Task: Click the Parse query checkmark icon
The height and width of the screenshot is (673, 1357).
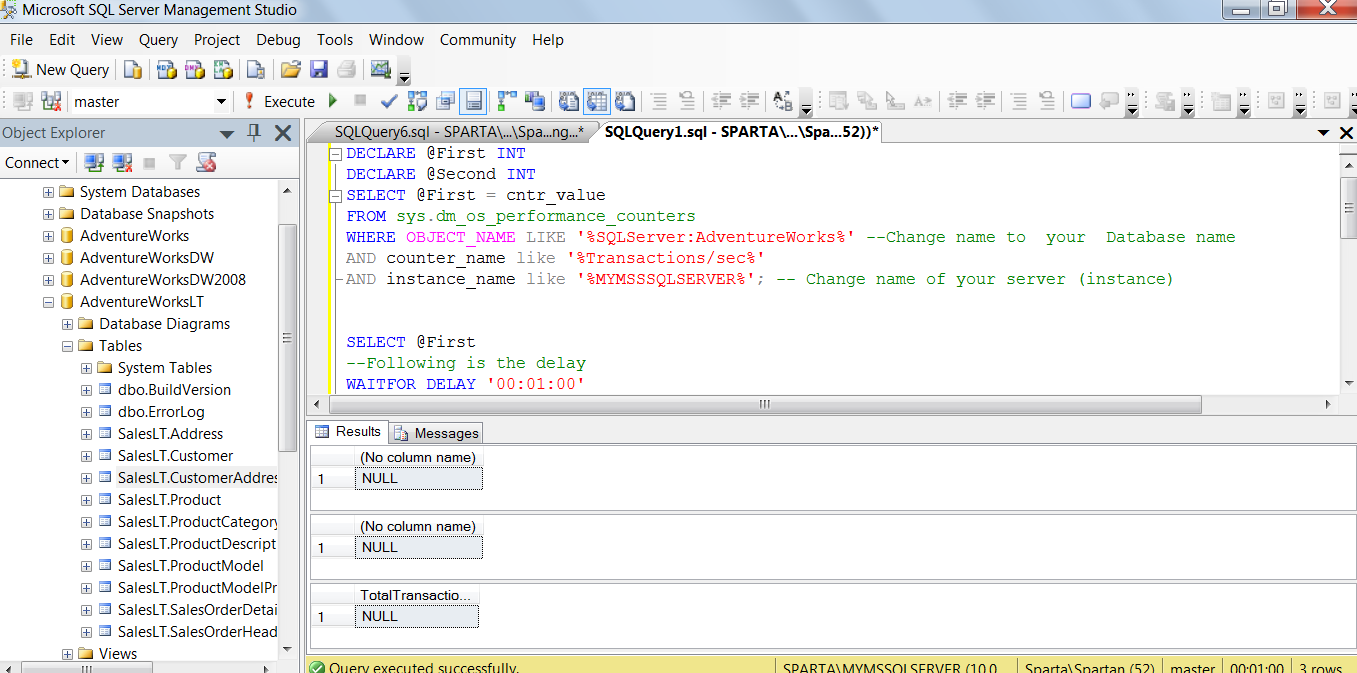Action: 390,101
